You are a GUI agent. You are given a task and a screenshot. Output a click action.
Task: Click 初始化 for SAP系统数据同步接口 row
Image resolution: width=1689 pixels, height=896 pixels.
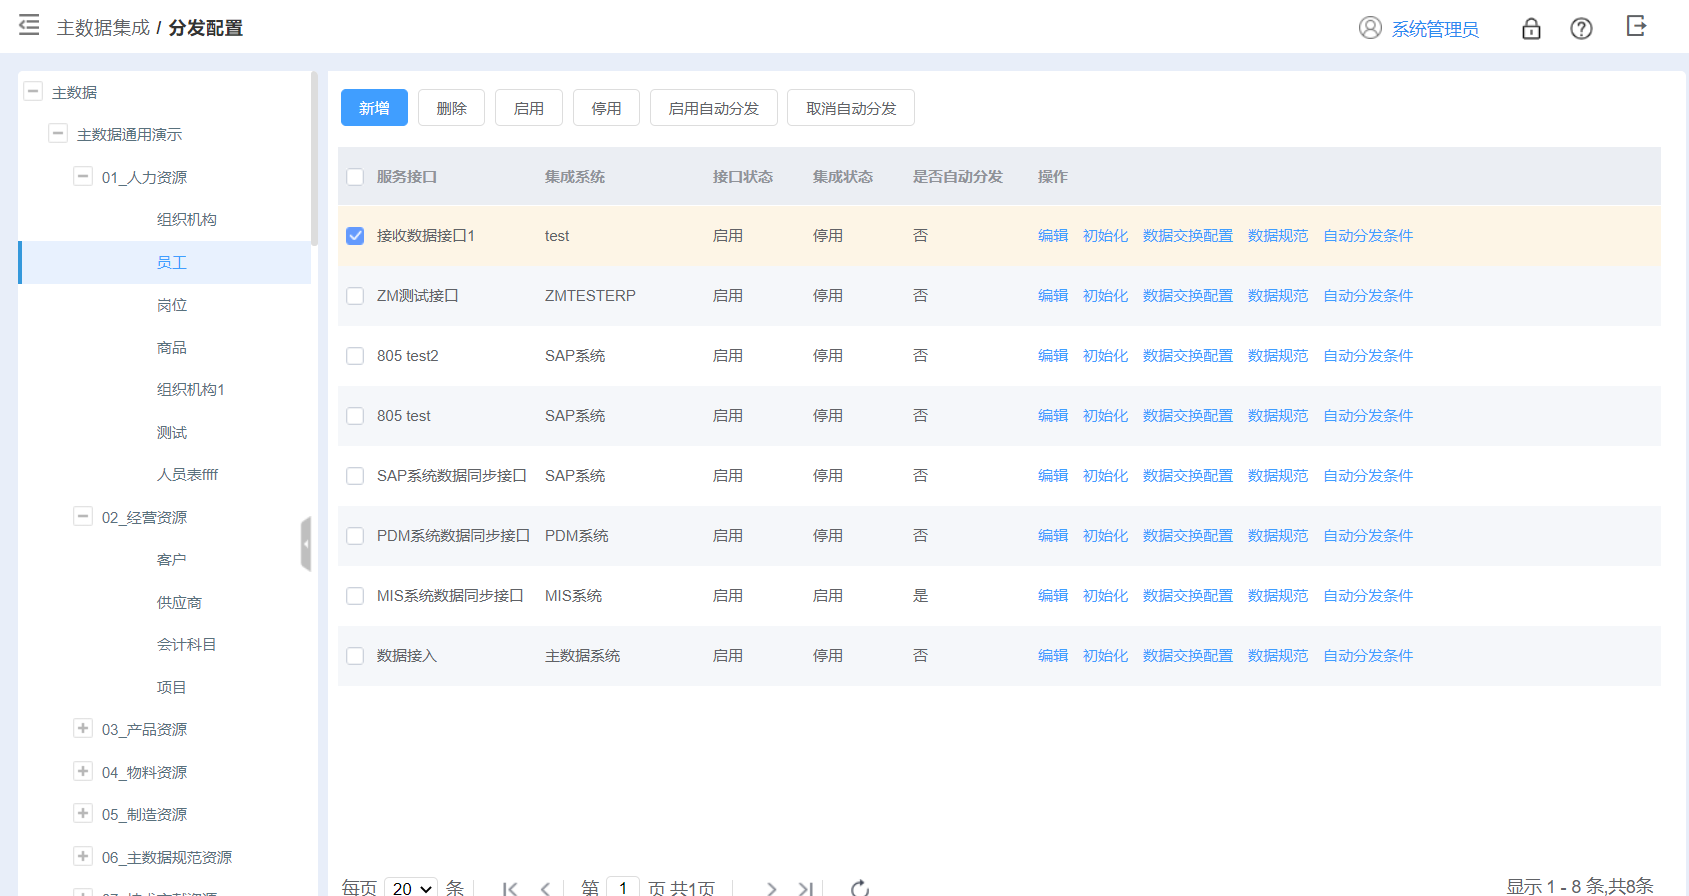pos(1105,476)
